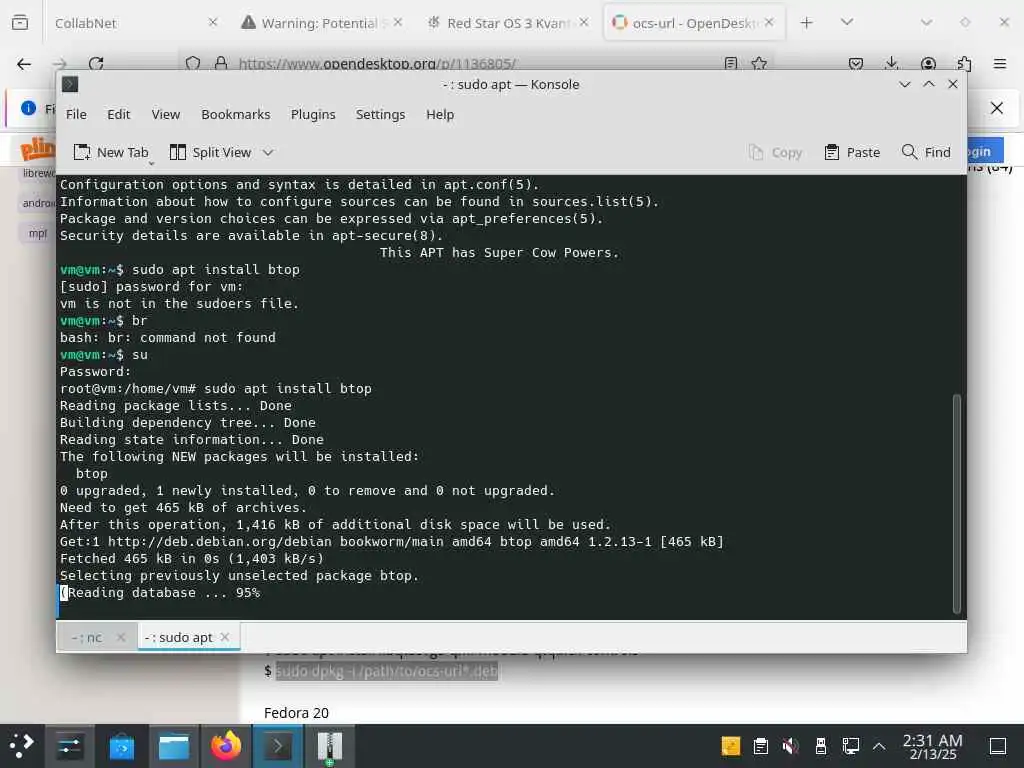This screenshot has width=1024, height=768.
Task: Click the Konsole taskbar entry
Action: [x=278, y=746]
